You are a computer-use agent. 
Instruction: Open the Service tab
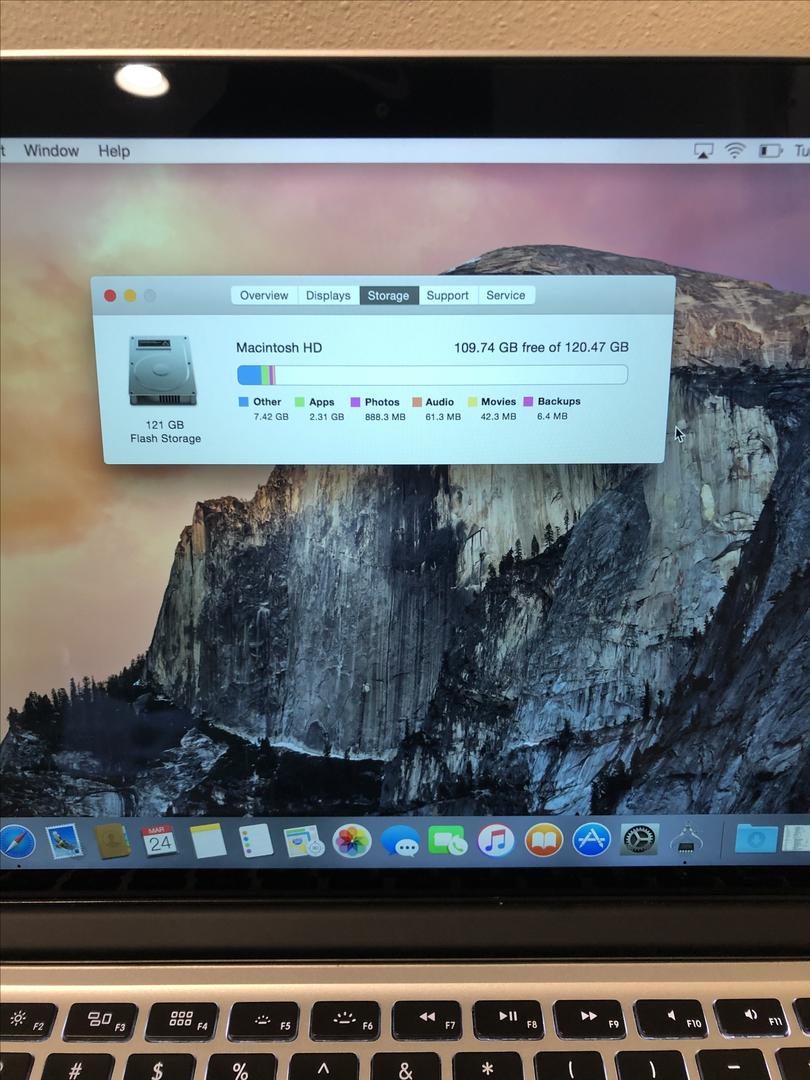(x=506, y=295)
